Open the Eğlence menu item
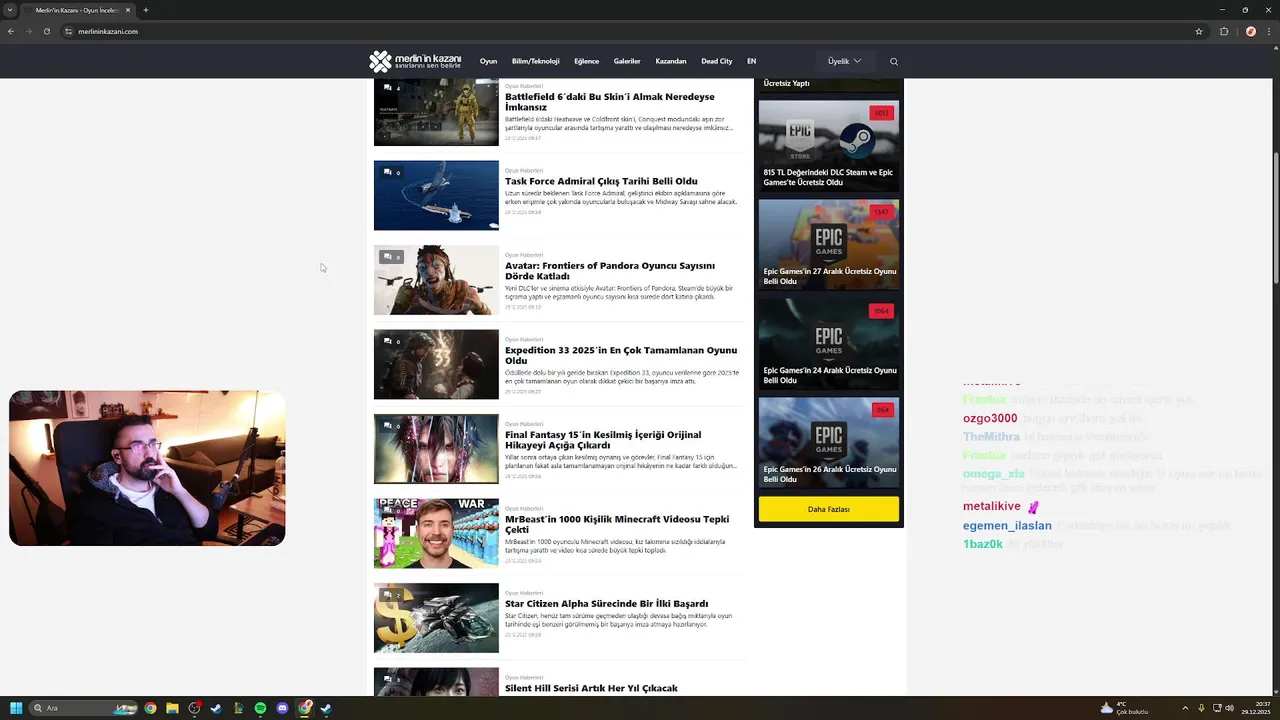Screen dimensions: 1280x720 (x=586, y=61)
